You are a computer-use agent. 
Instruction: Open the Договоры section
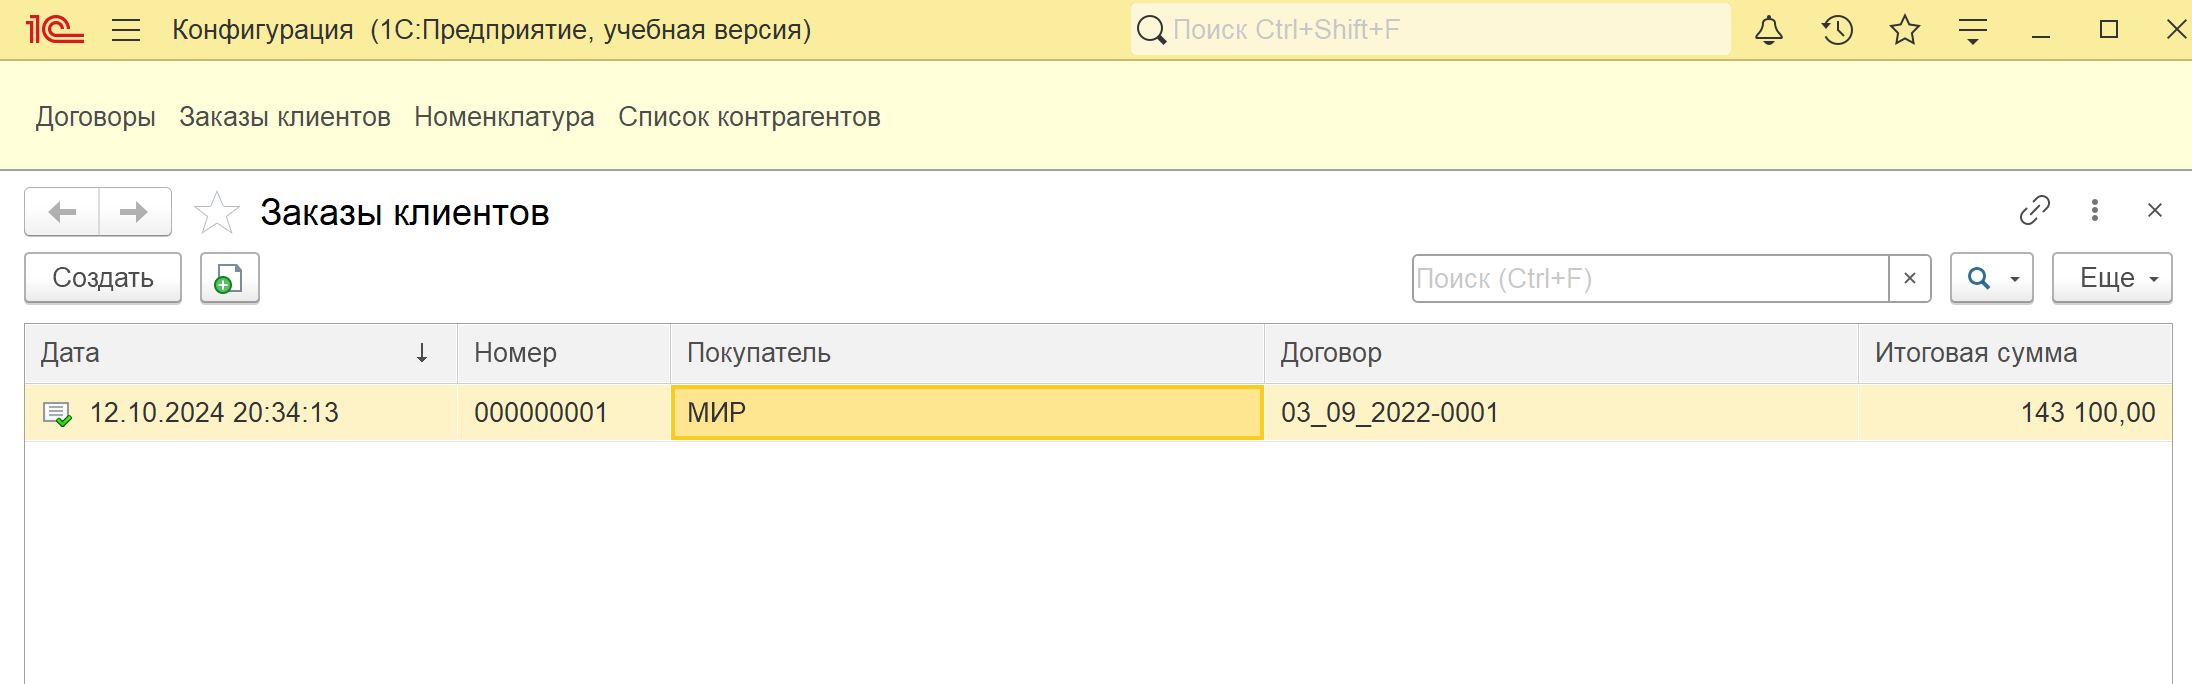pyautogui.click(x=96, y=117)
